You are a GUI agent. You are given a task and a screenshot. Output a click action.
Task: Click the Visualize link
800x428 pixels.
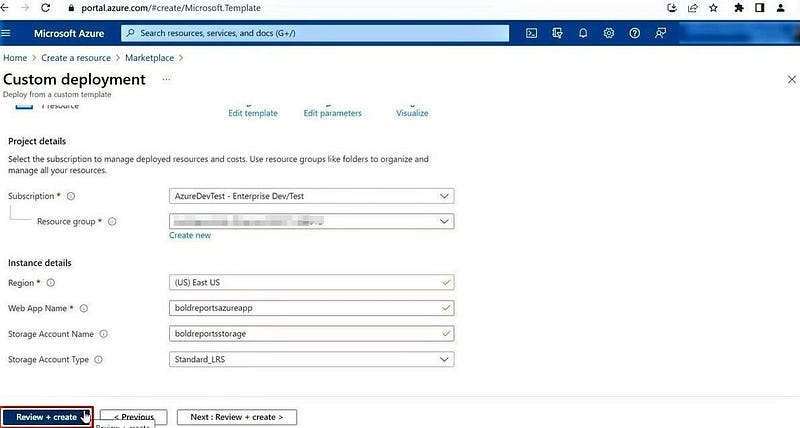coord(412,113)
